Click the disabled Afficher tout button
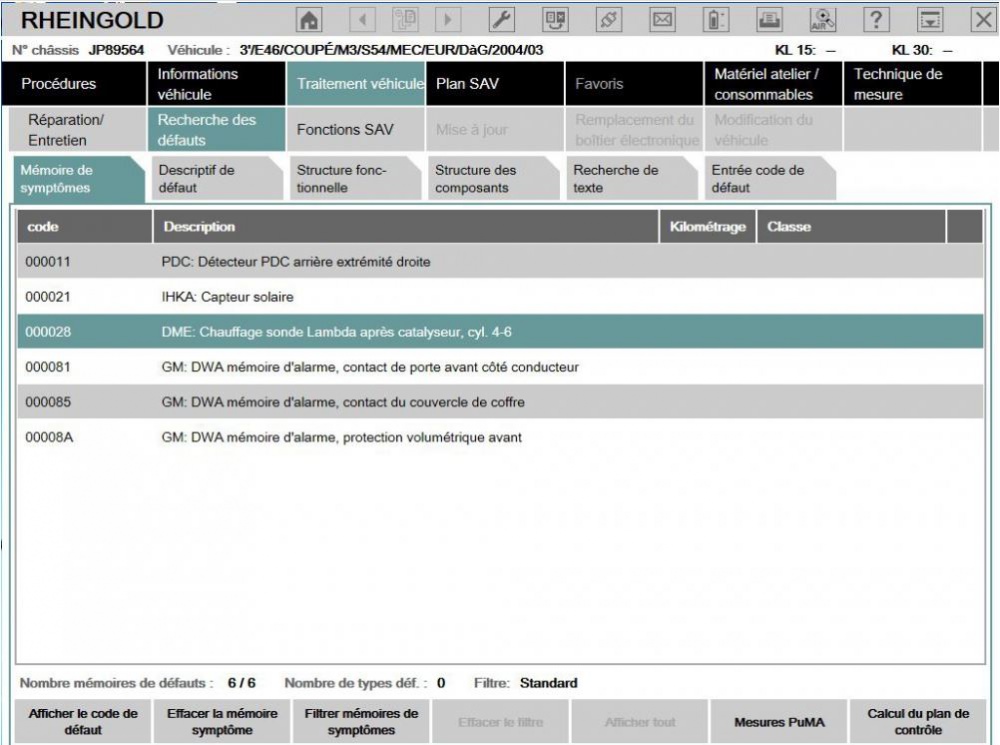This screenshot has width=1000, height=745. pyautogui.click(x=640, y=721)
